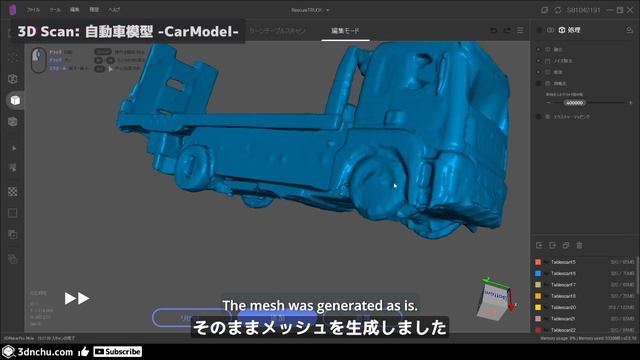Click the dotted point-cloud sidebar icon
The height and width of the screenshot is (360, 640).
(x=13, y=58)
